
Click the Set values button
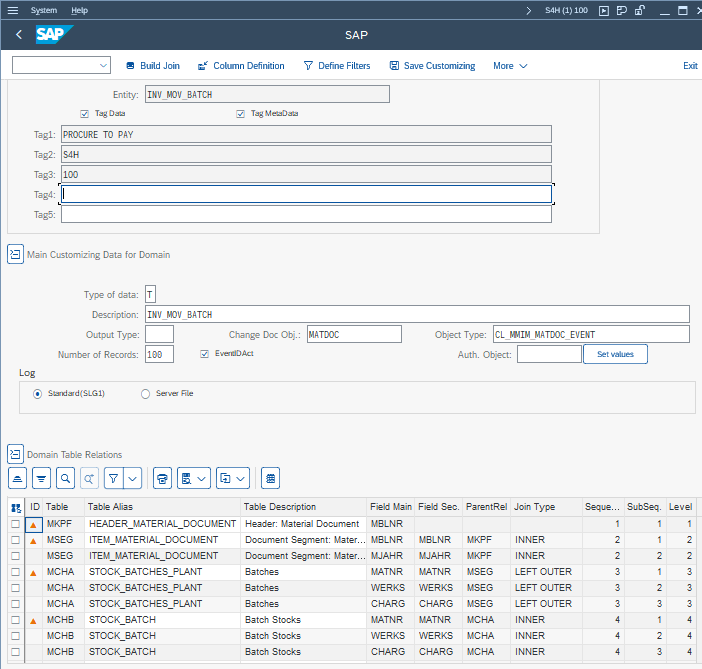(615, 354)
